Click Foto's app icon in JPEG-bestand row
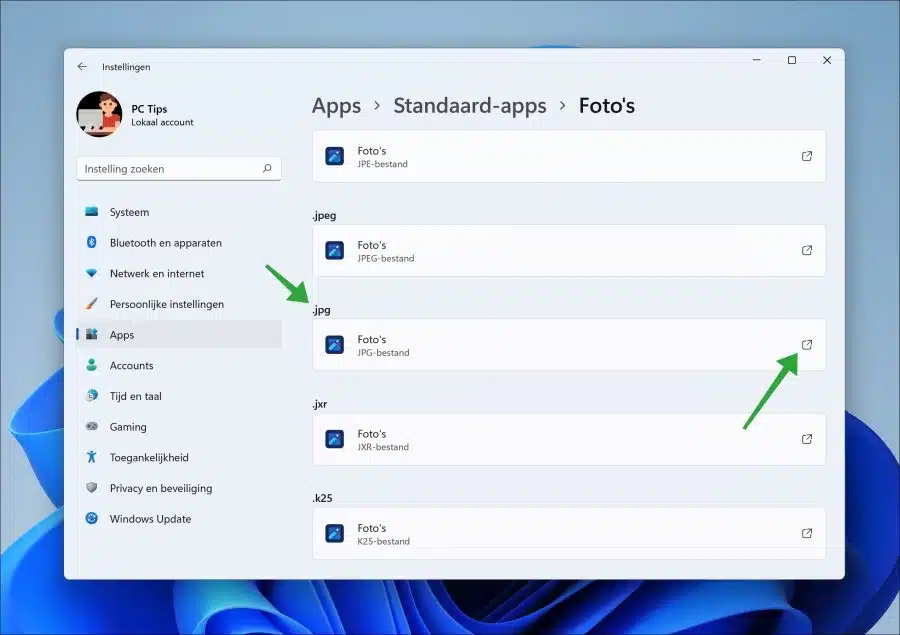The width and height of the screenshot is (900, 635). 335,250
